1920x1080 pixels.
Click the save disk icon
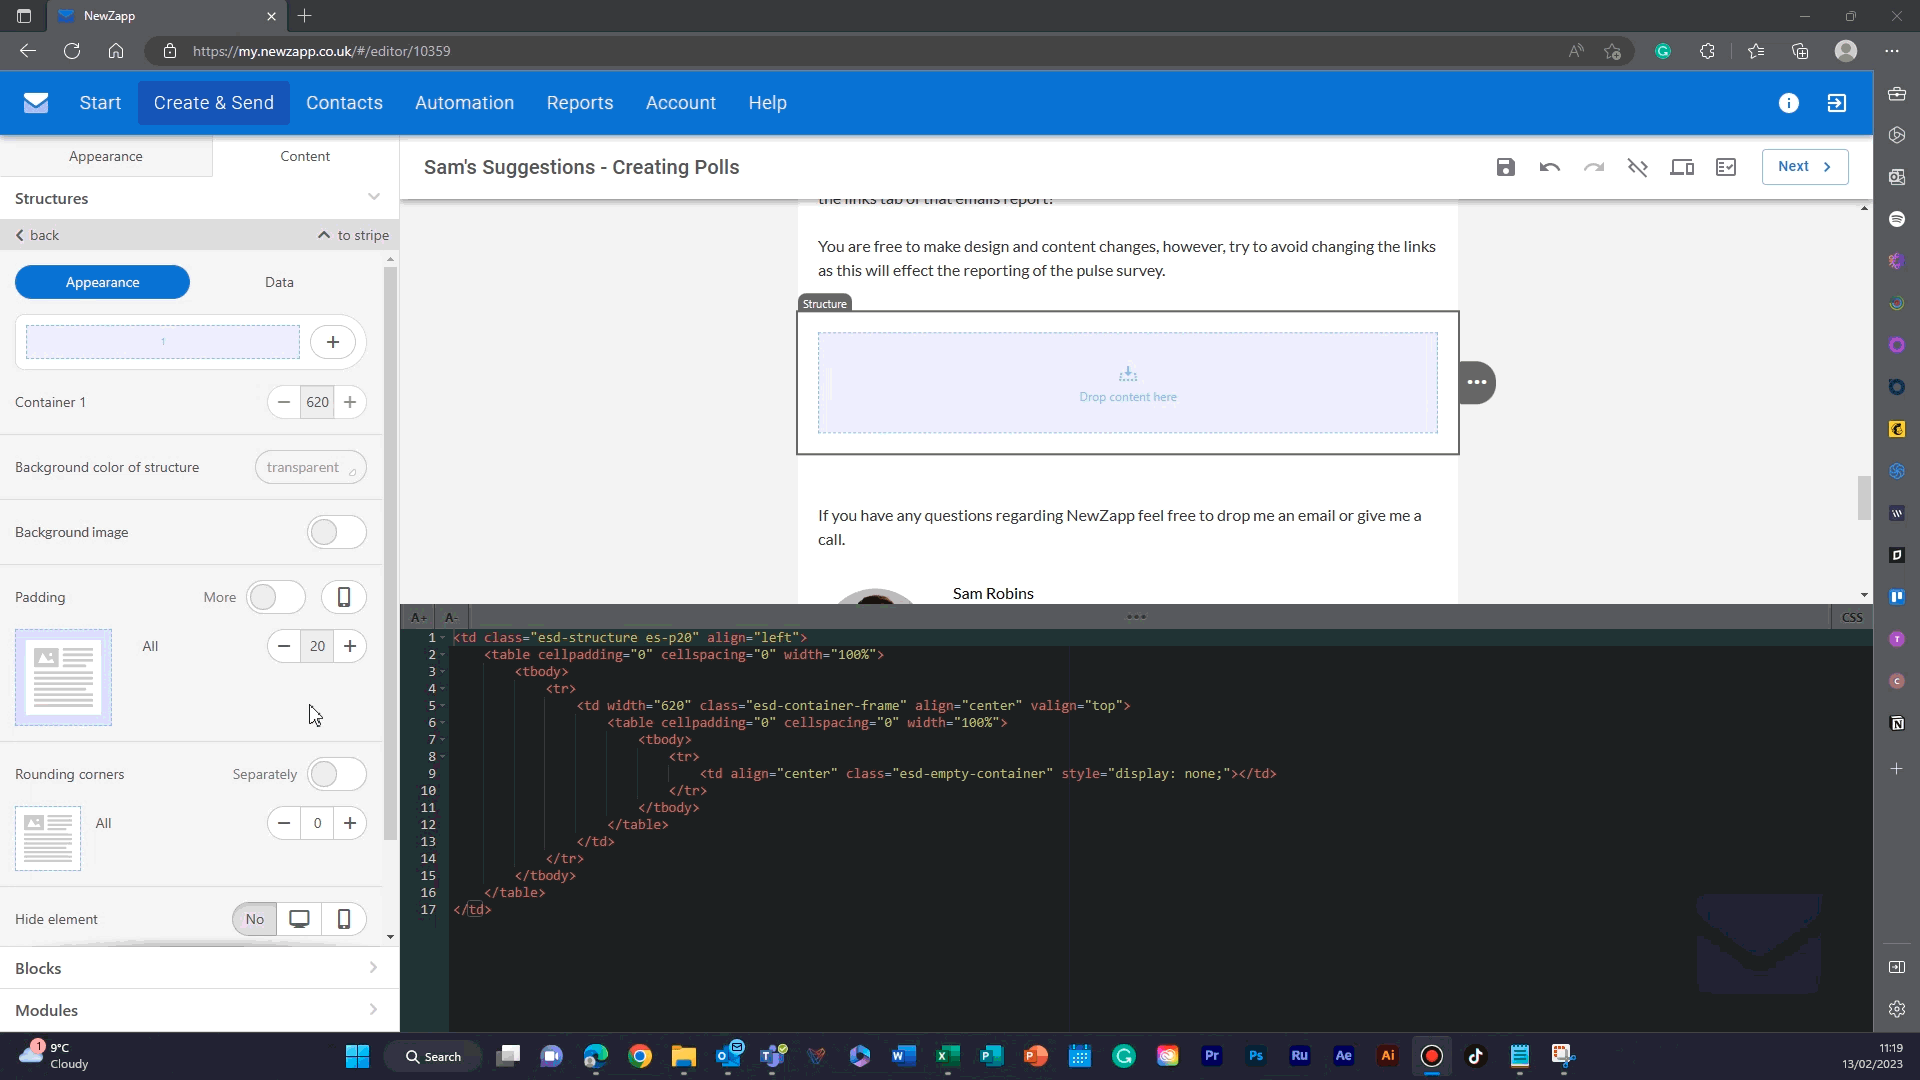(x=1505, y=167)
